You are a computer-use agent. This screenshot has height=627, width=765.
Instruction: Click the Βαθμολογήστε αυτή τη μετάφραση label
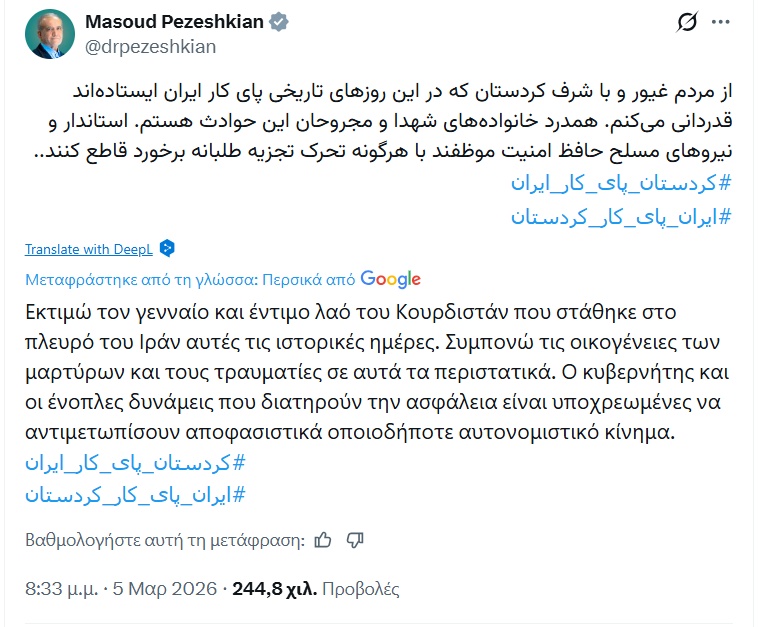[x=165, y=540]
